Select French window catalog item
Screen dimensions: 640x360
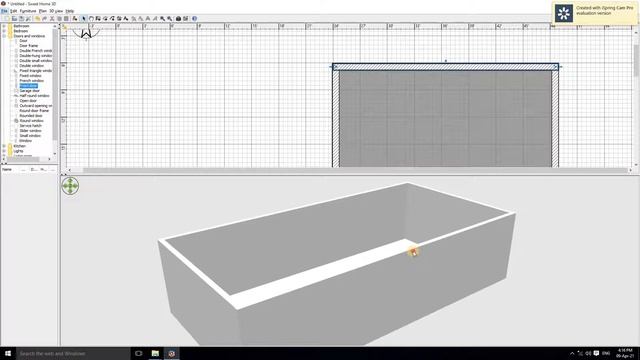tap(31, 81)
